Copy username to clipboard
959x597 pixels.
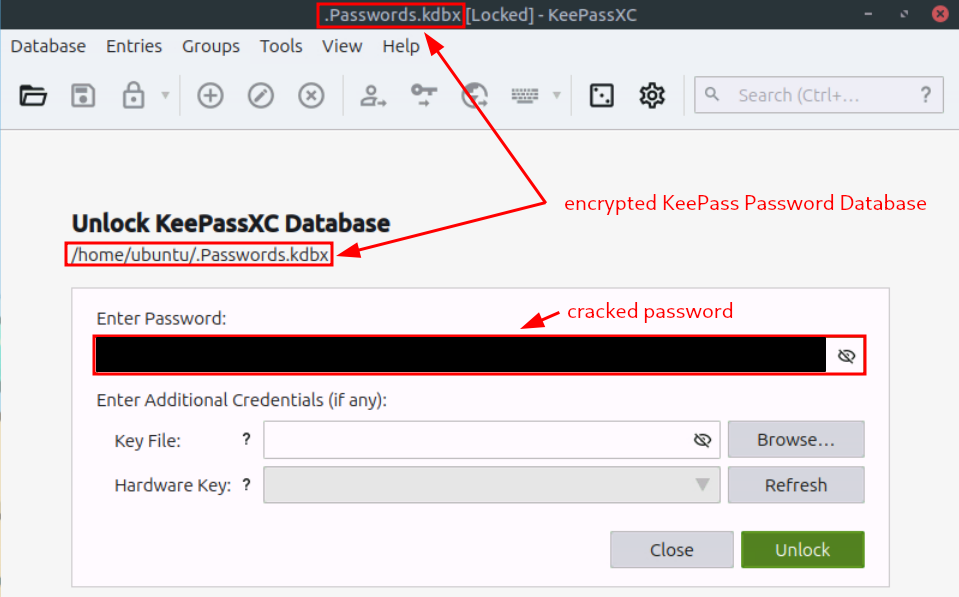click(372, 95)
